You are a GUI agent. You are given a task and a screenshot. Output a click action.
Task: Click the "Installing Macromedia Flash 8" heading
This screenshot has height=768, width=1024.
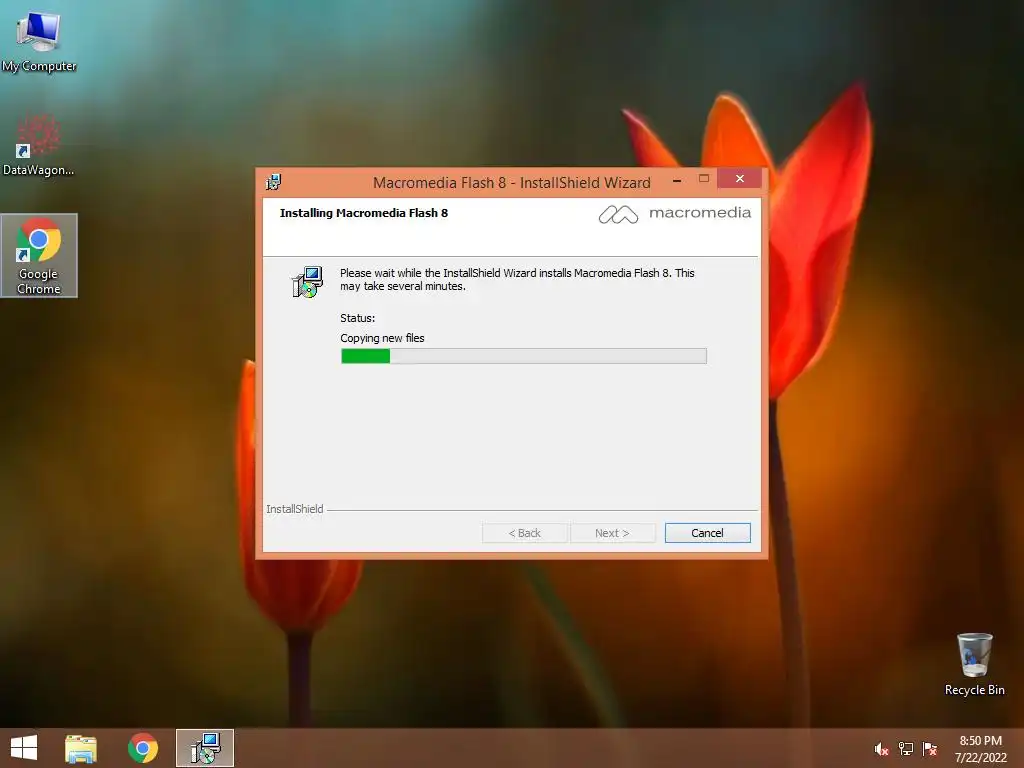coord(364,213)
